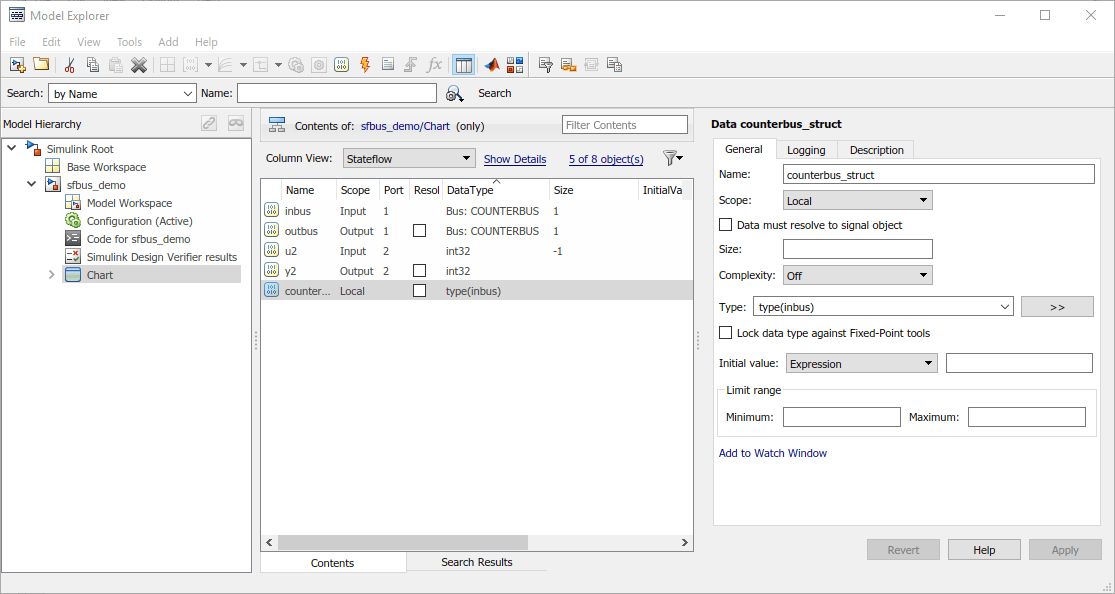
Task: Click the Open folder icon in toolbar
Action: click(x=41, y=65)
